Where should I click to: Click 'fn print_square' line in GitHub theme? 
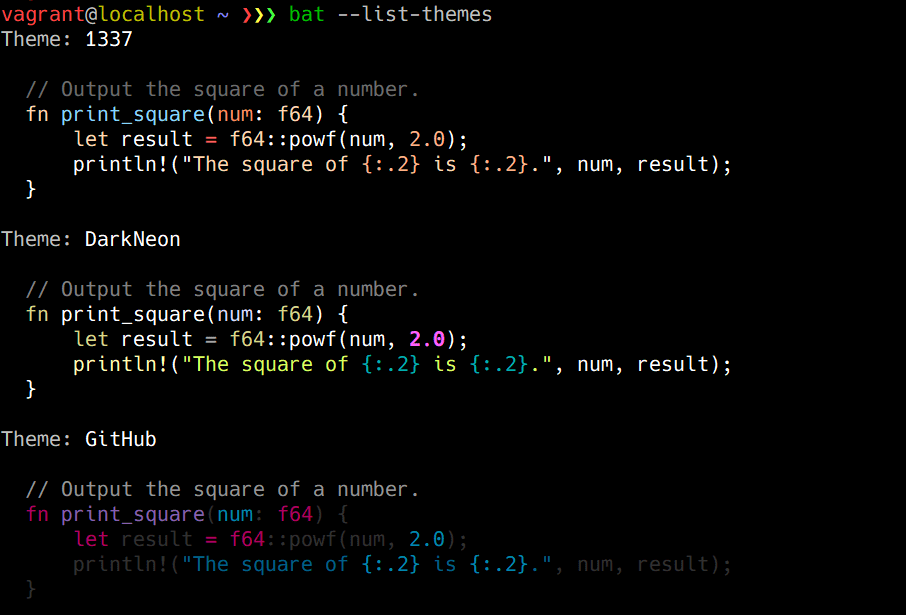click(x=187, y=514)
